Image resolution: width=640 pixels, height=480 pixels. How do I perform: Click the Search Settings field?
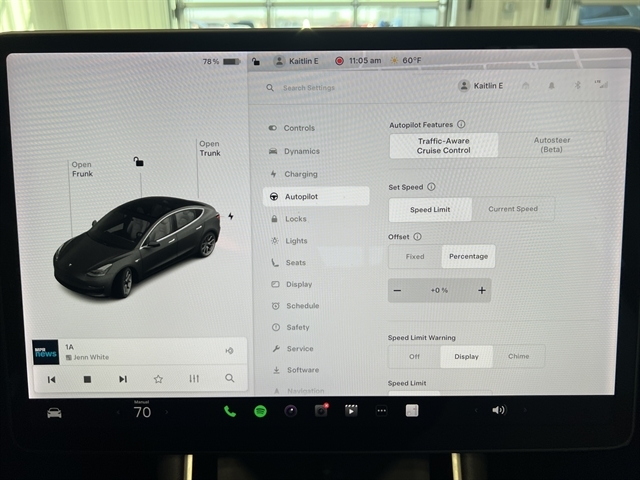[309, 88]
